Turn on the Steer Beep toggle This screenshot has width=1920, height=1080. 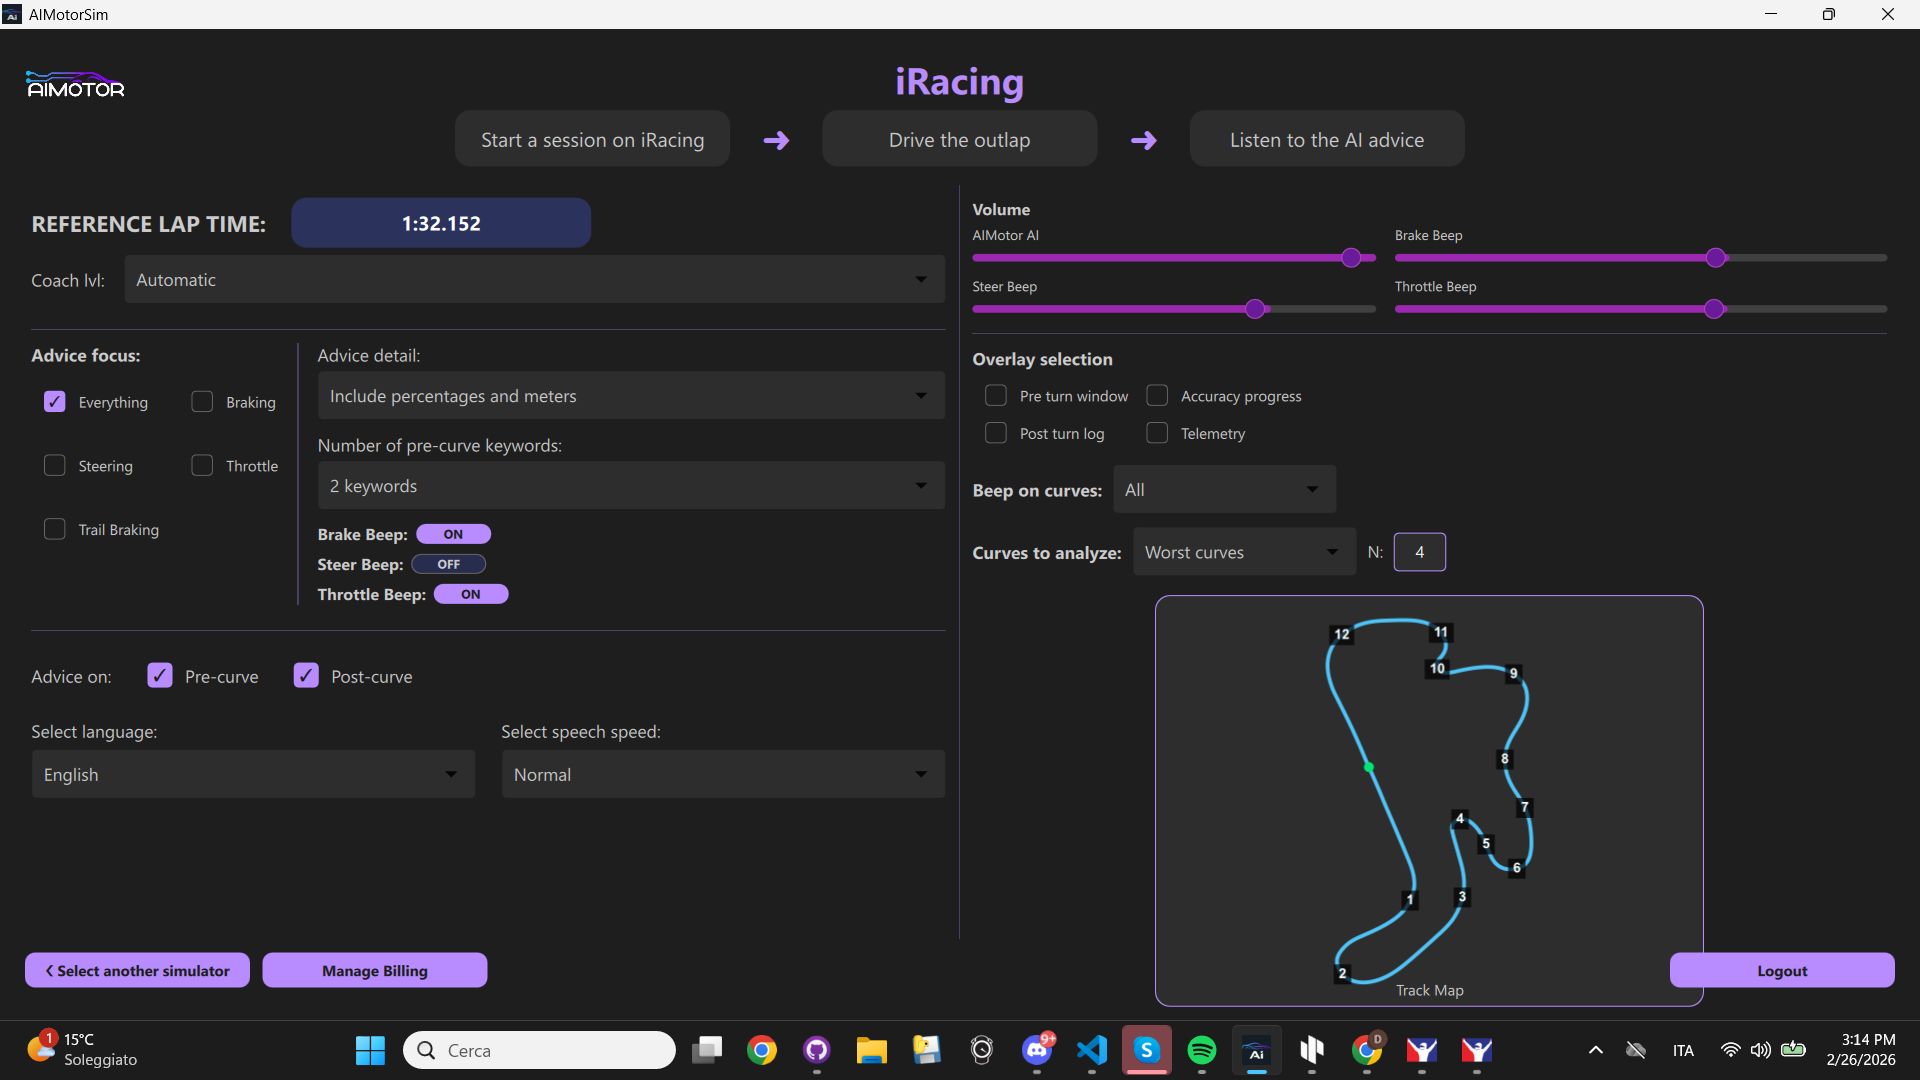click(449, 564)
